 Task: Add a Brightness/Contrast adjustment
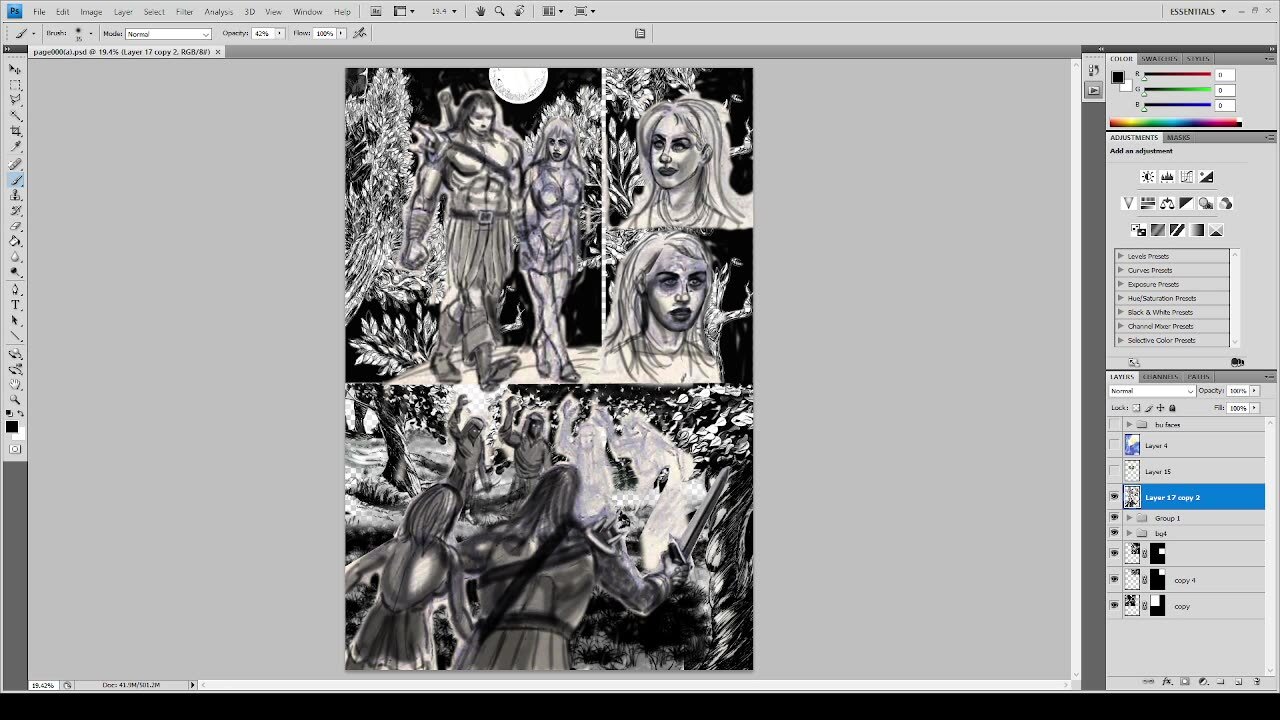1148,177
